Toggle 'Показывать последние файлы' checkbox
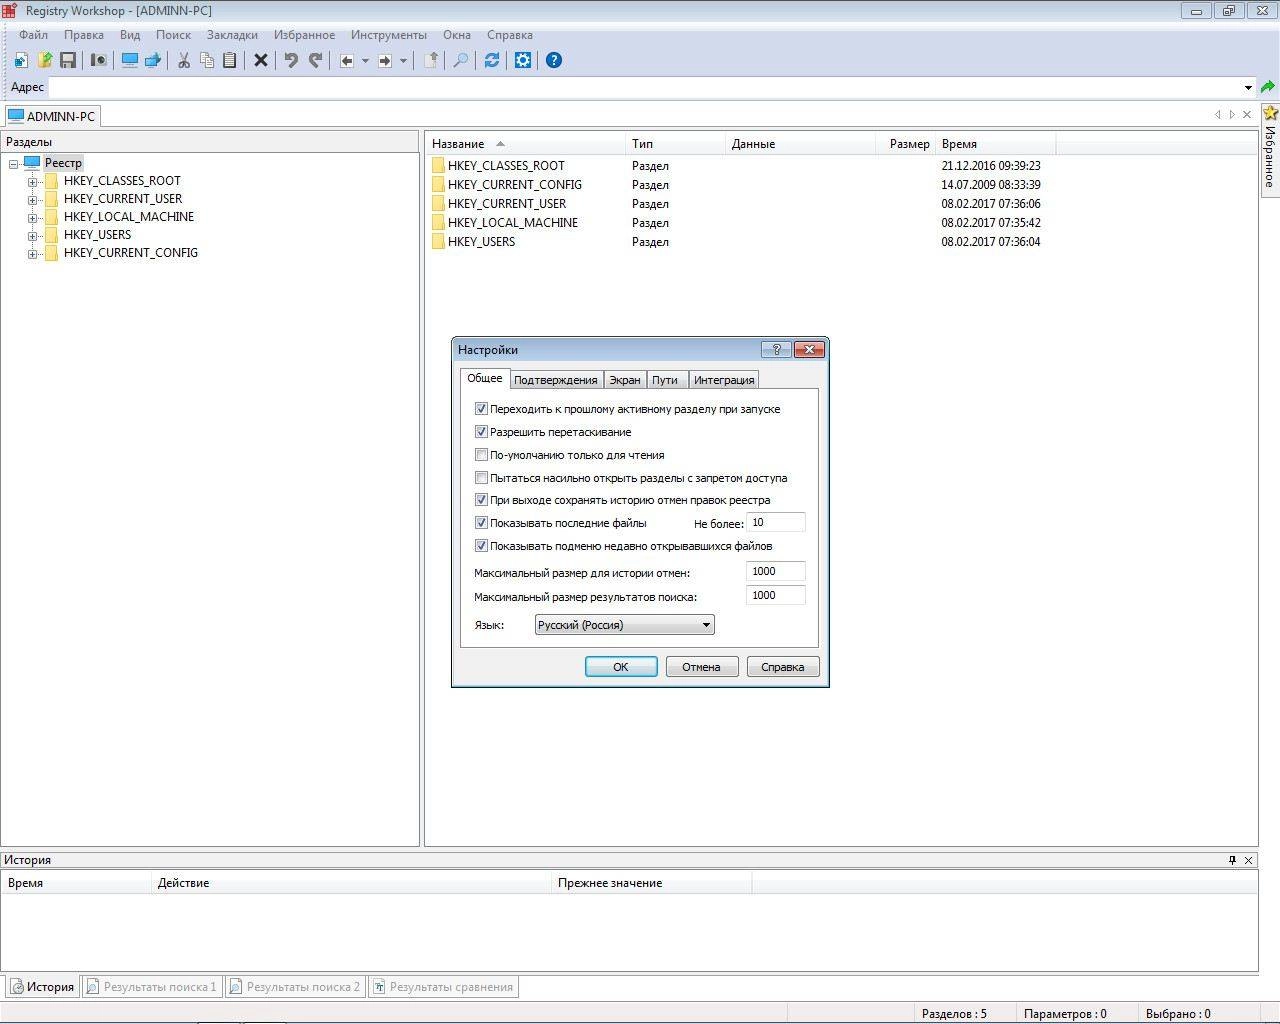 pyautogui.click(x=481, y=523)
